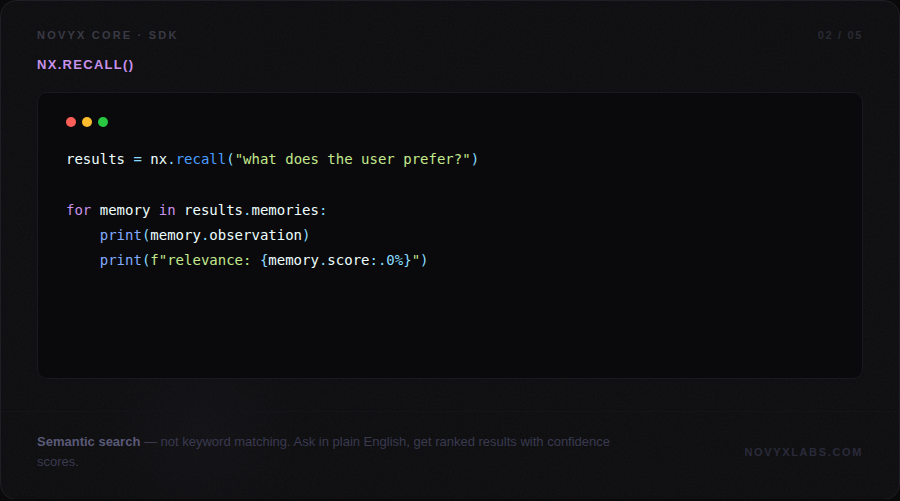Click the NOVYX CORE · SDK header label
Image resolution: width=900 pixels, height=501 pixels.
point(107,35)
